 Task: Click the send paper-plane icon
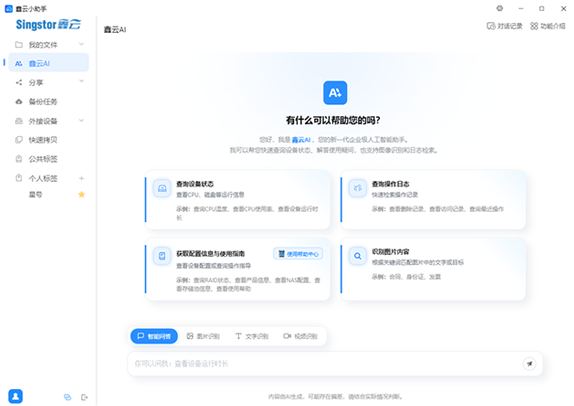pos(529,364)
